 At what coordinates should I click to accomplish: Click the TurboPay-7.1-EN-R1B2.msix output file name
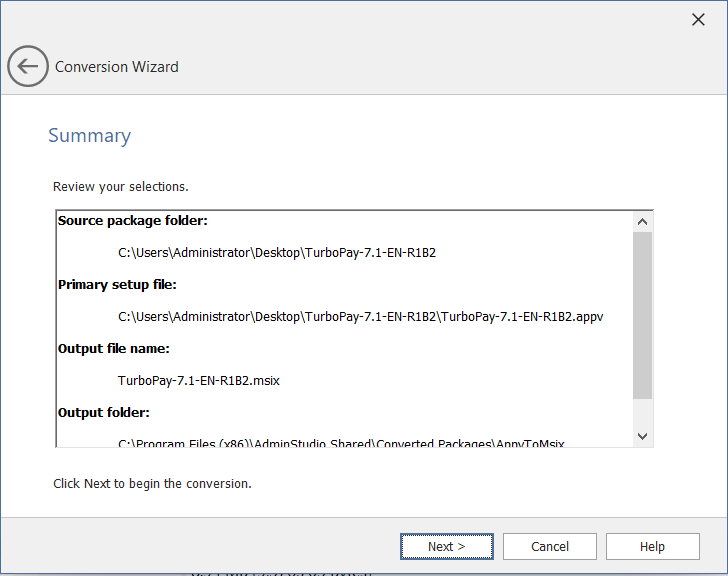pos(198,381)
